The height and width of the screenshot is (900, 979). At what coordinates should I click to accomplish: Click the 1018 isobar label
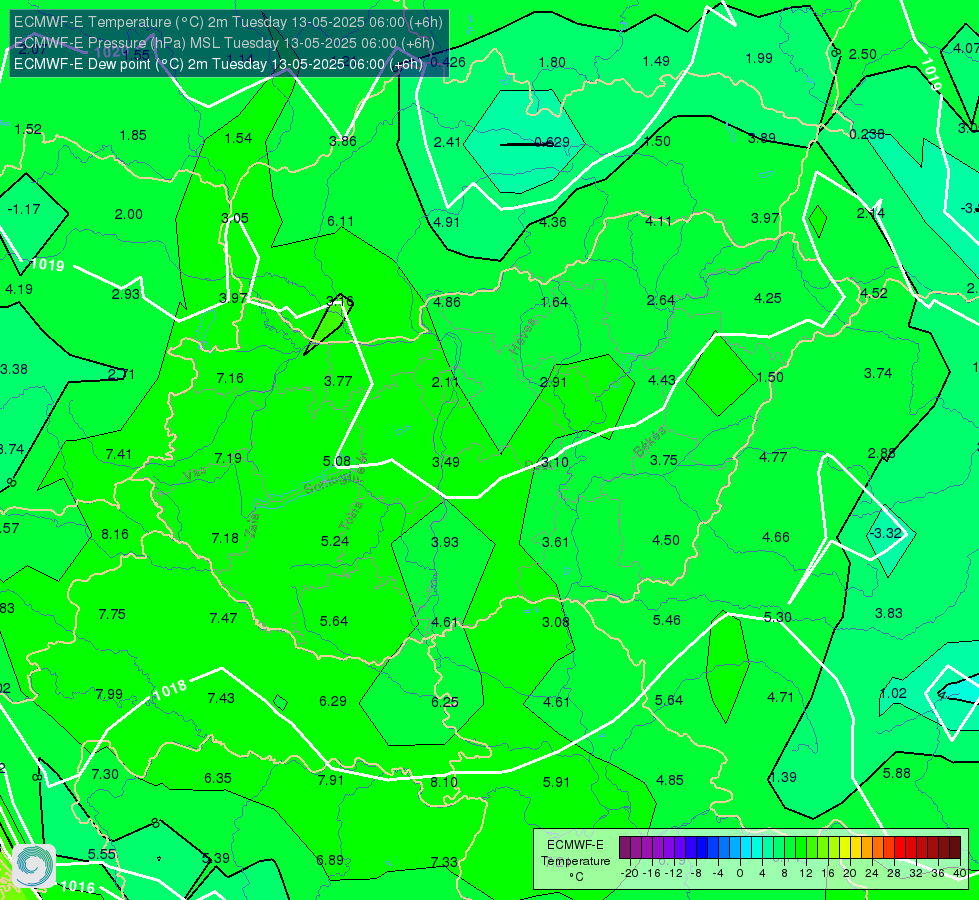point(170,690)
